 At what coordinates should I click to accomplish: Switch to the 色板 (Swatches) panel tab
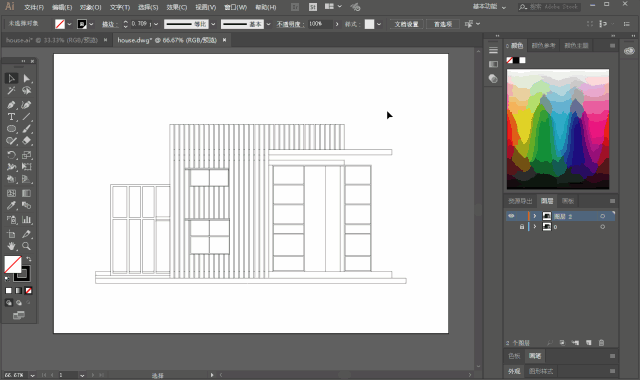coord(514,356)
